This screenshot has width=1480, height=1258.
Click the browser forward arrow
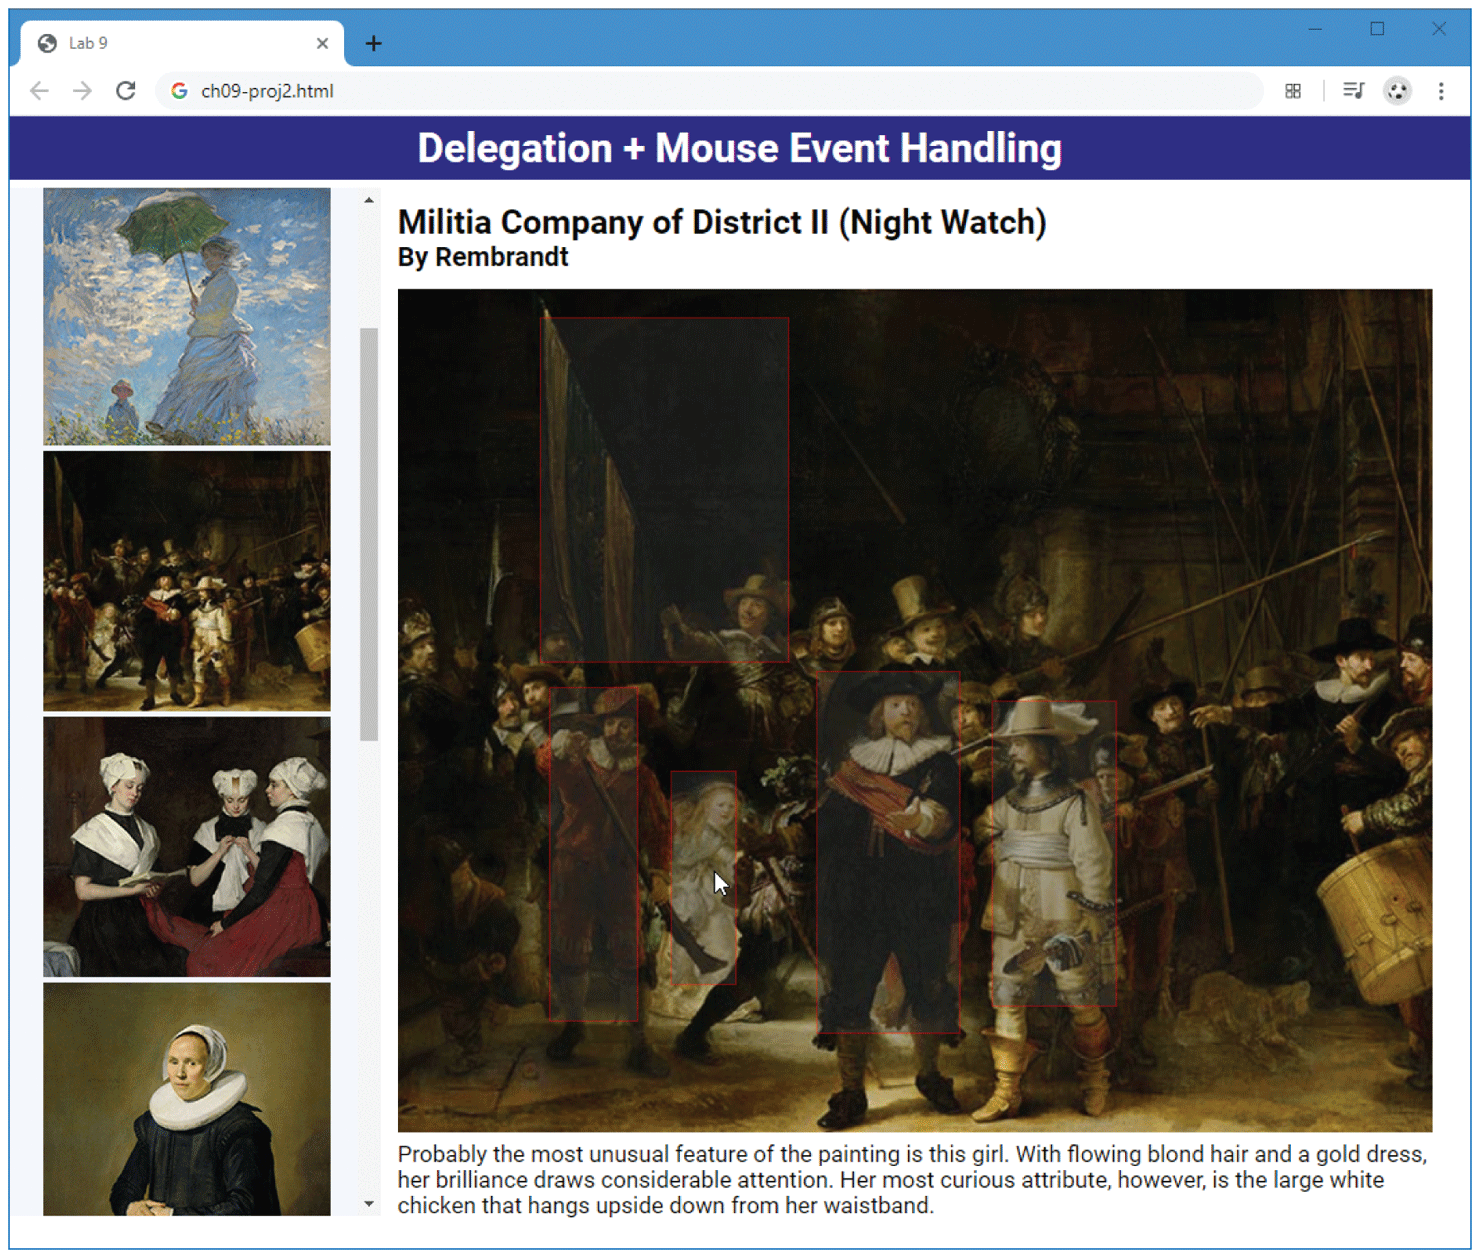coord(82,91)
